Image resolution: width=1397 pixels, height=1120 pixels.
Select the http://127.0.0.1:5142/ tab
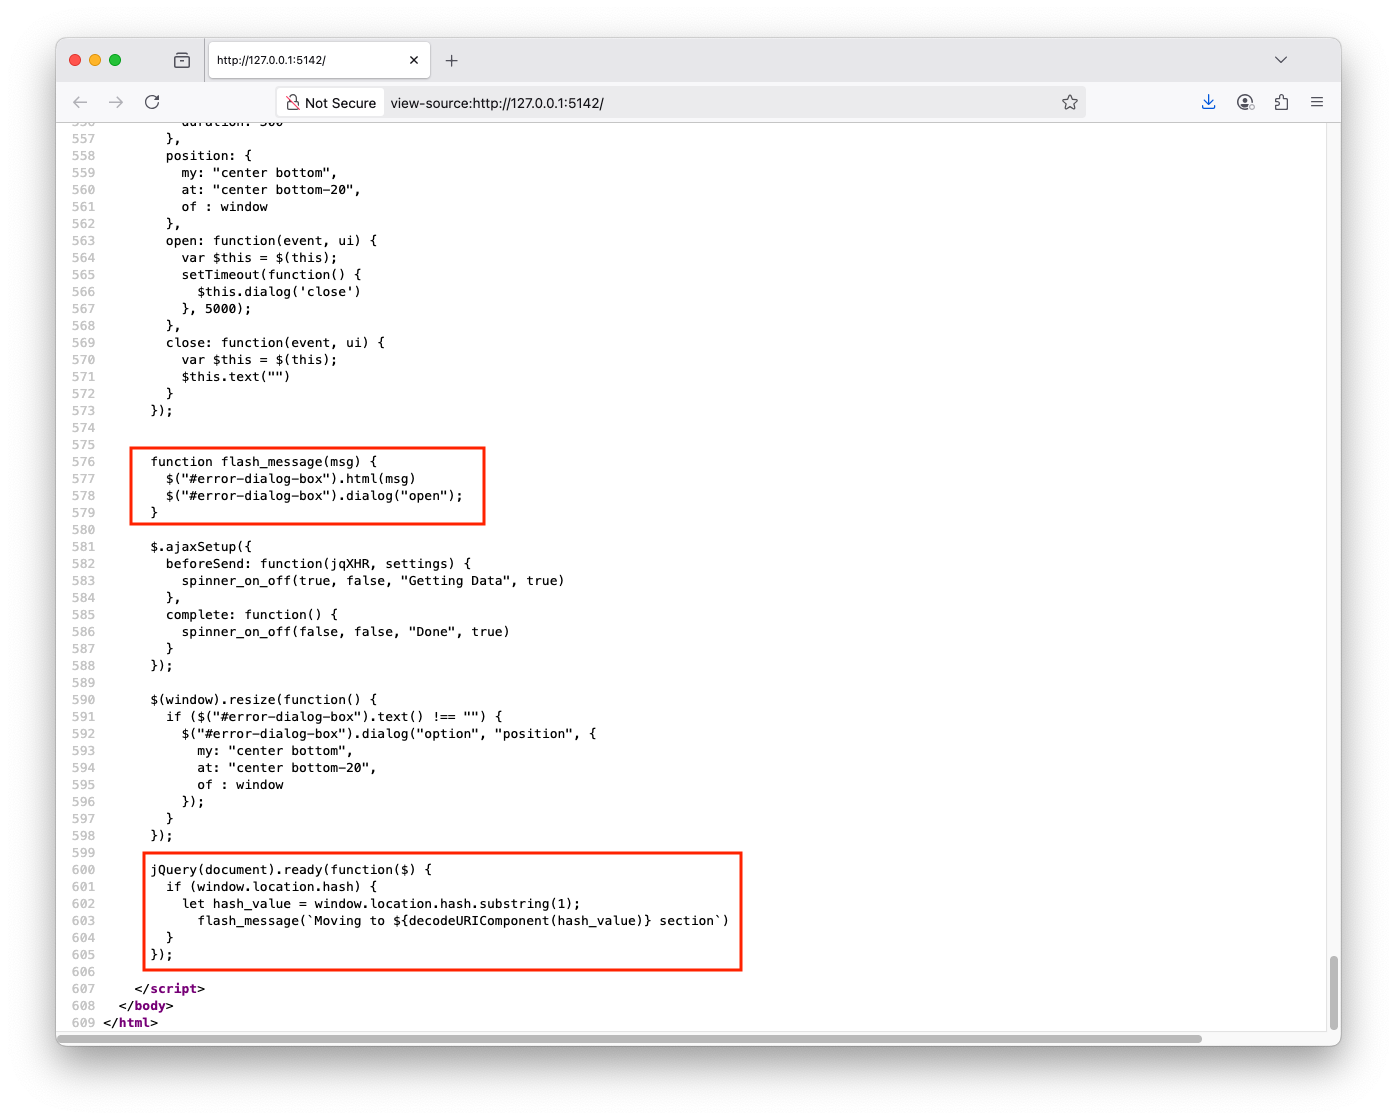[x=318, y=60]
